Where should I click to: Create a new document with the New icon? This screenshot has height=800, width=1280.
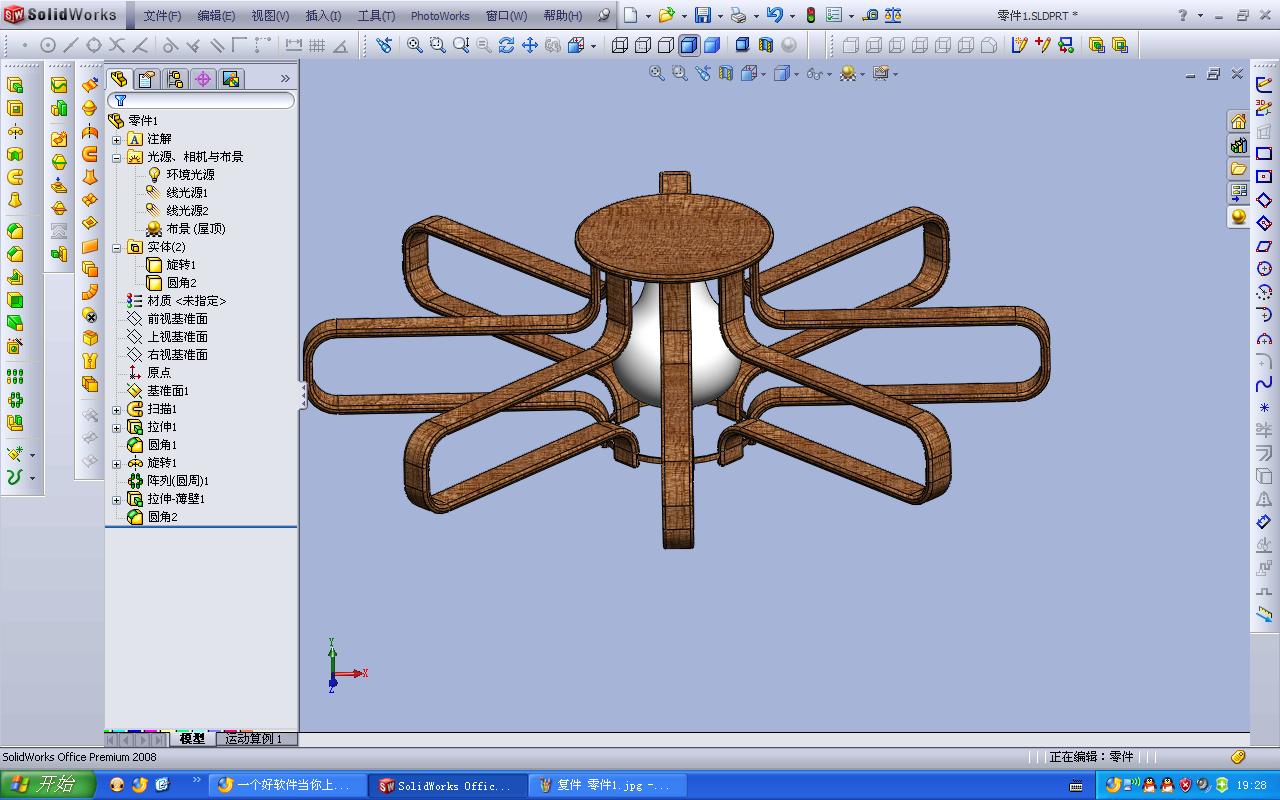click(631, 15)
